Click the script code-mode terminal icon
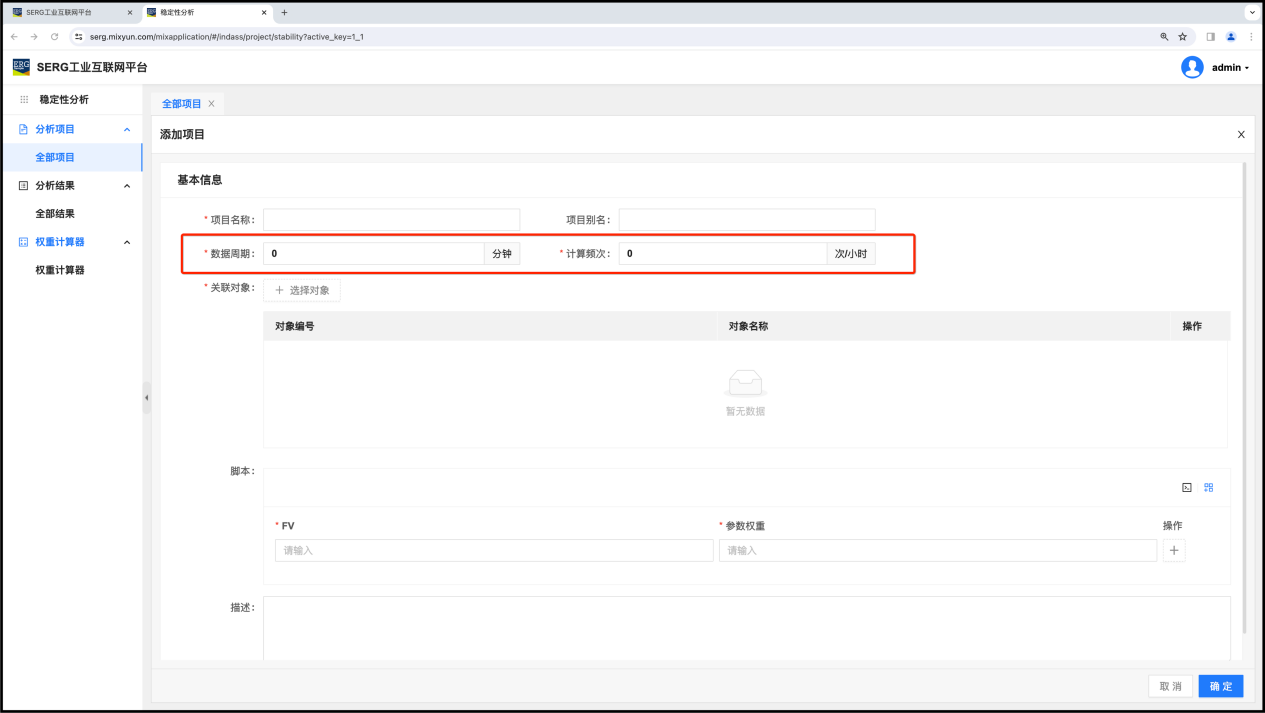Image resolution: width=1265 pixels, height=713 pixels. pyautogui.click(x=1186, y=488)
